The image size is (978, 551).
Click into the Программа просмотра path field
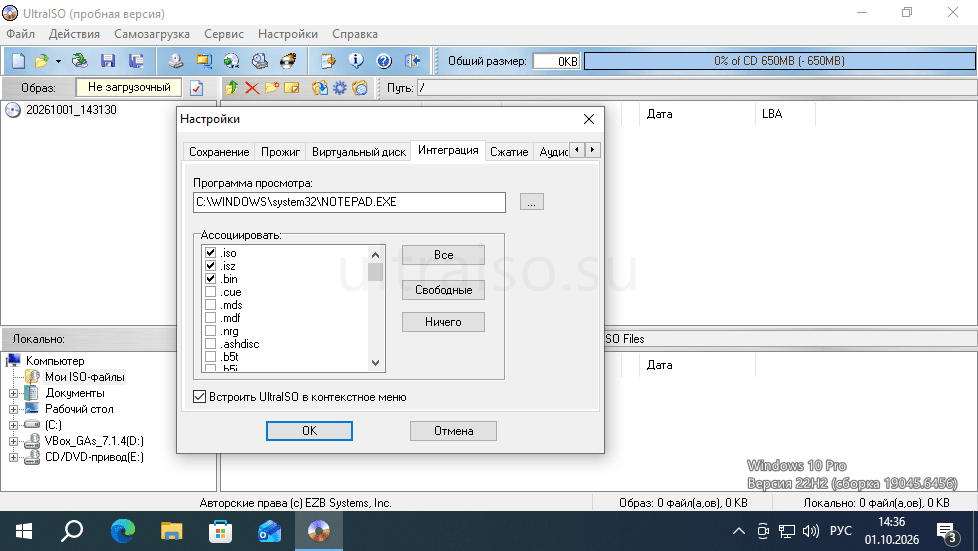349,202
